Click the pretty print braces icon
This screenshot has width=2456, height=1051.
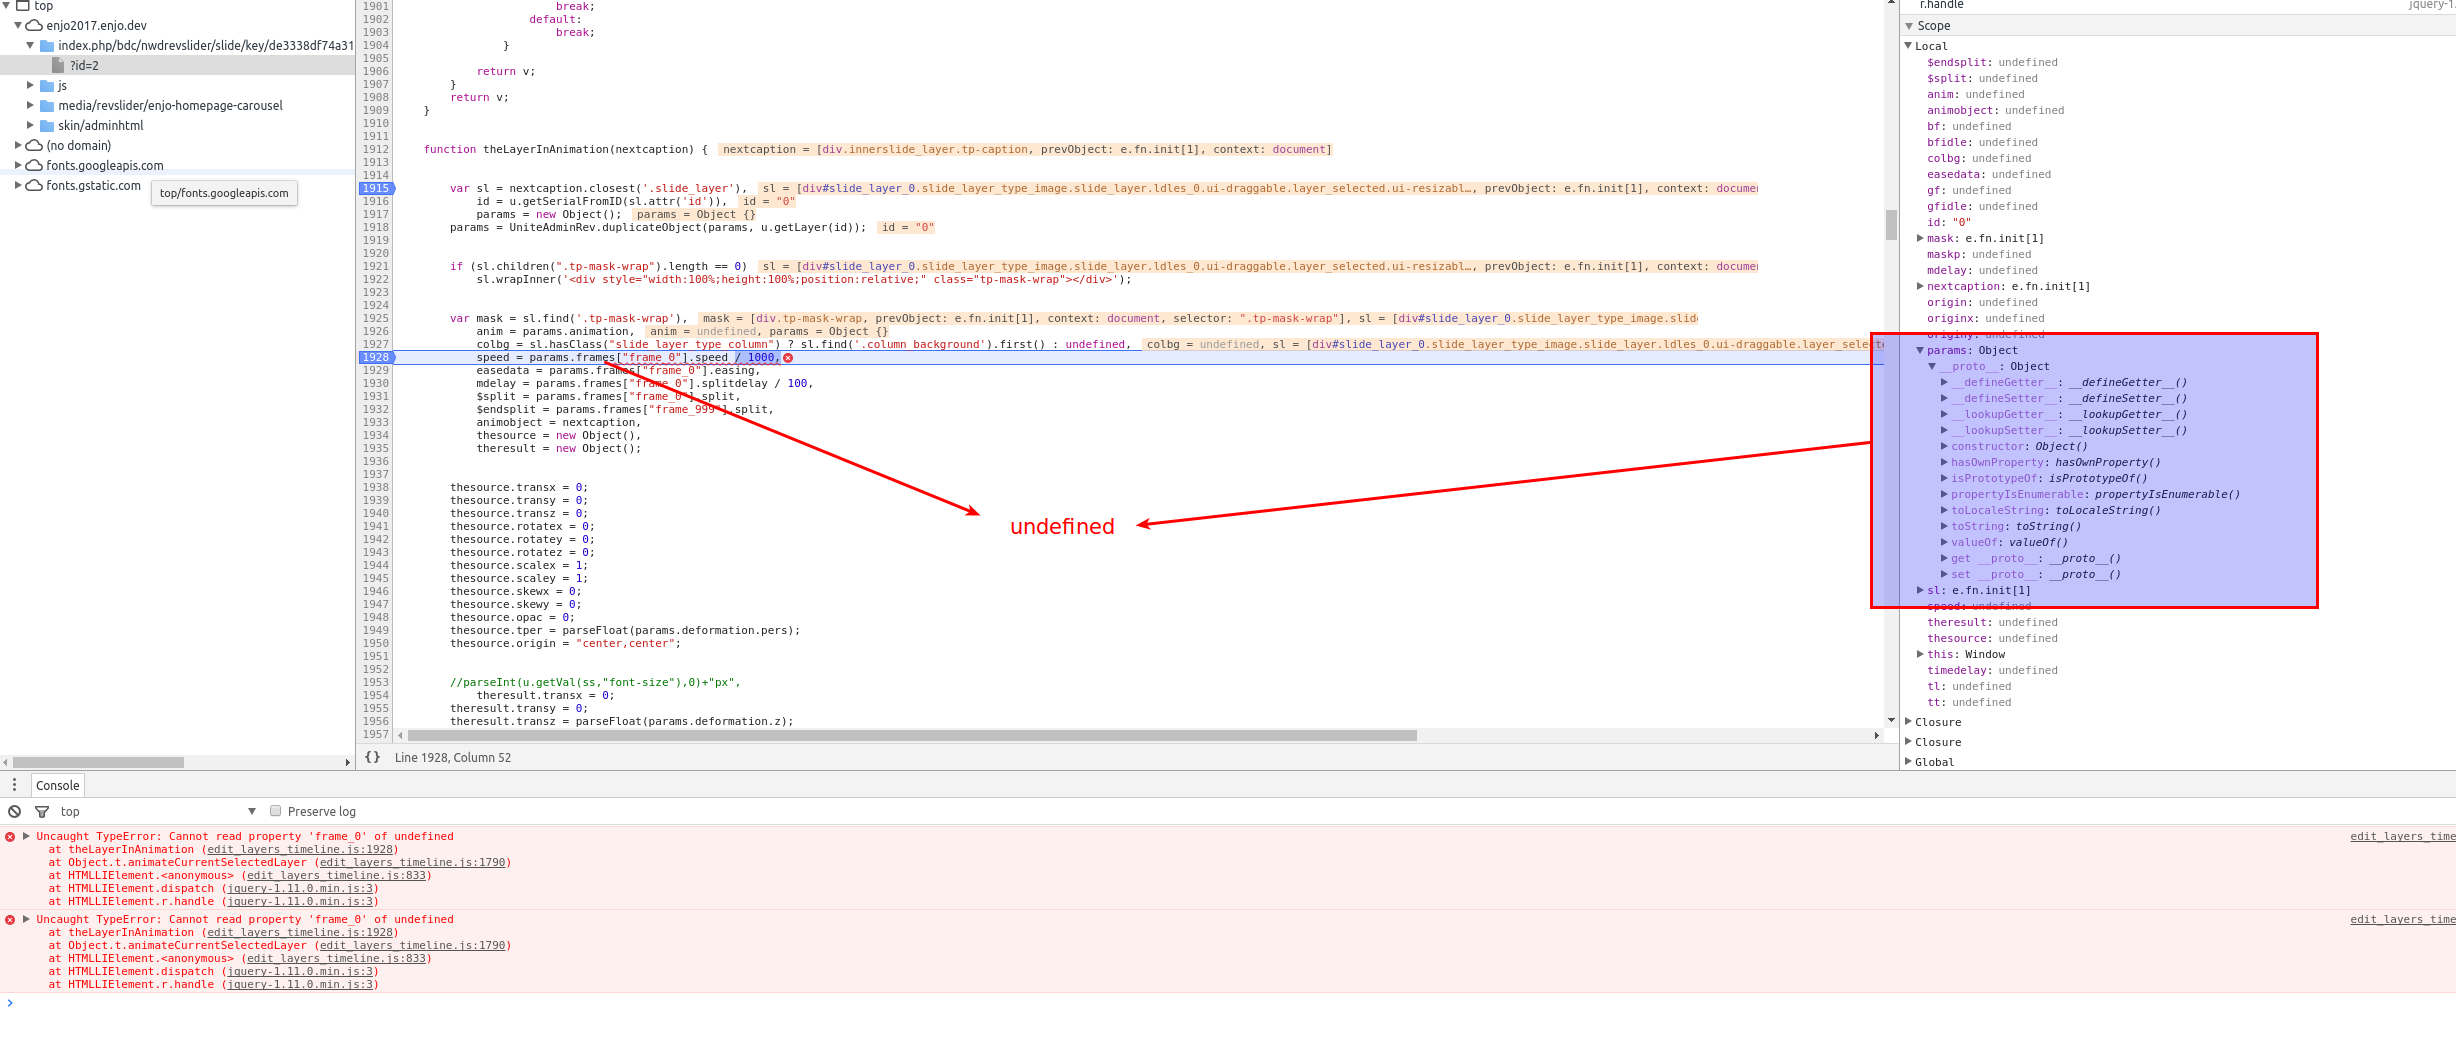(372, 757)
